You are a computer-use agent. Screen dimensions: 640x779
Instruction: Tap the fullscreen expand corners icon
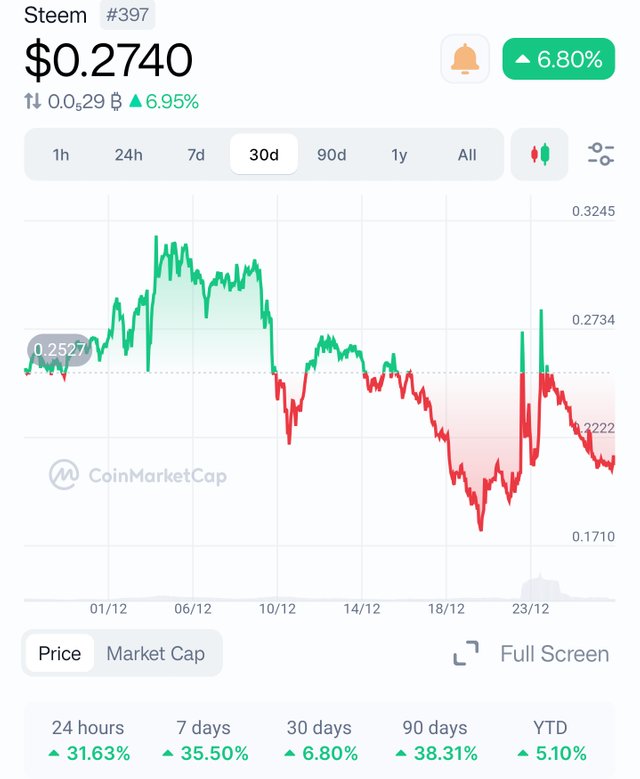[466, 653]
